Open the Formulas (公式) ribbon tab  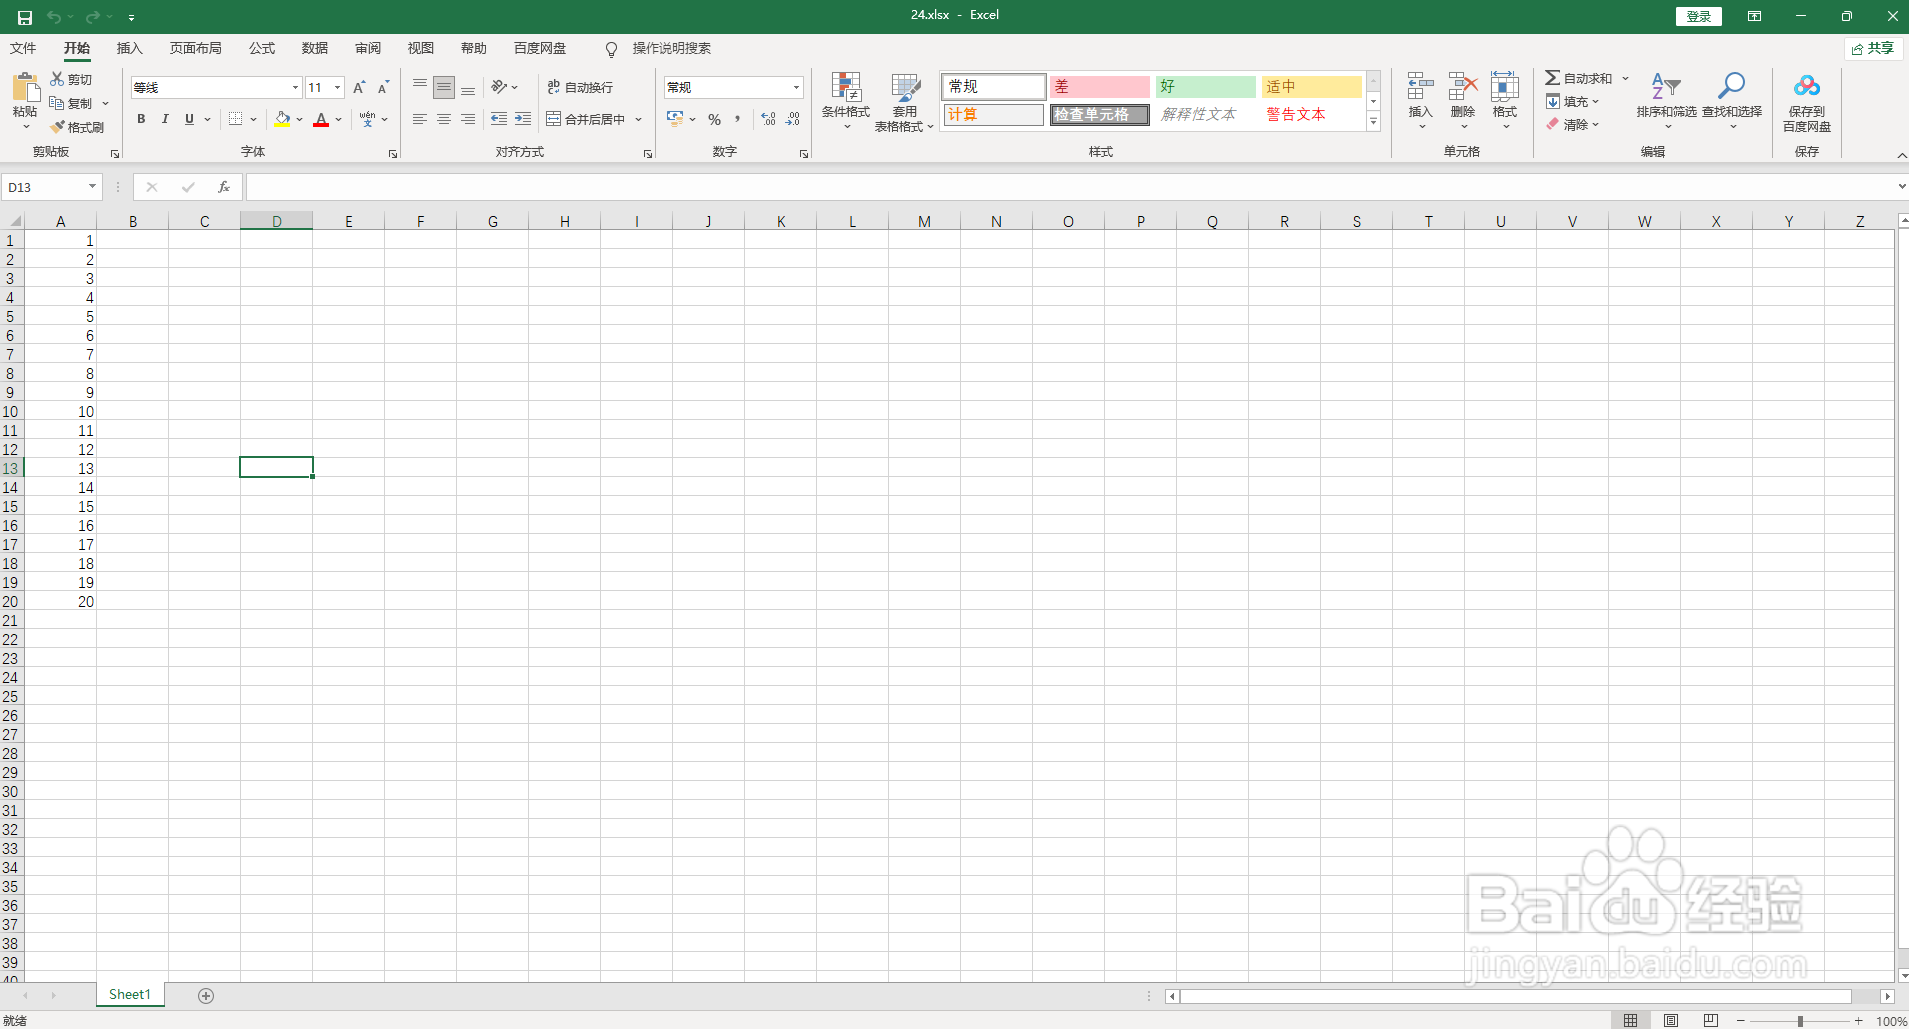[262, 48]
